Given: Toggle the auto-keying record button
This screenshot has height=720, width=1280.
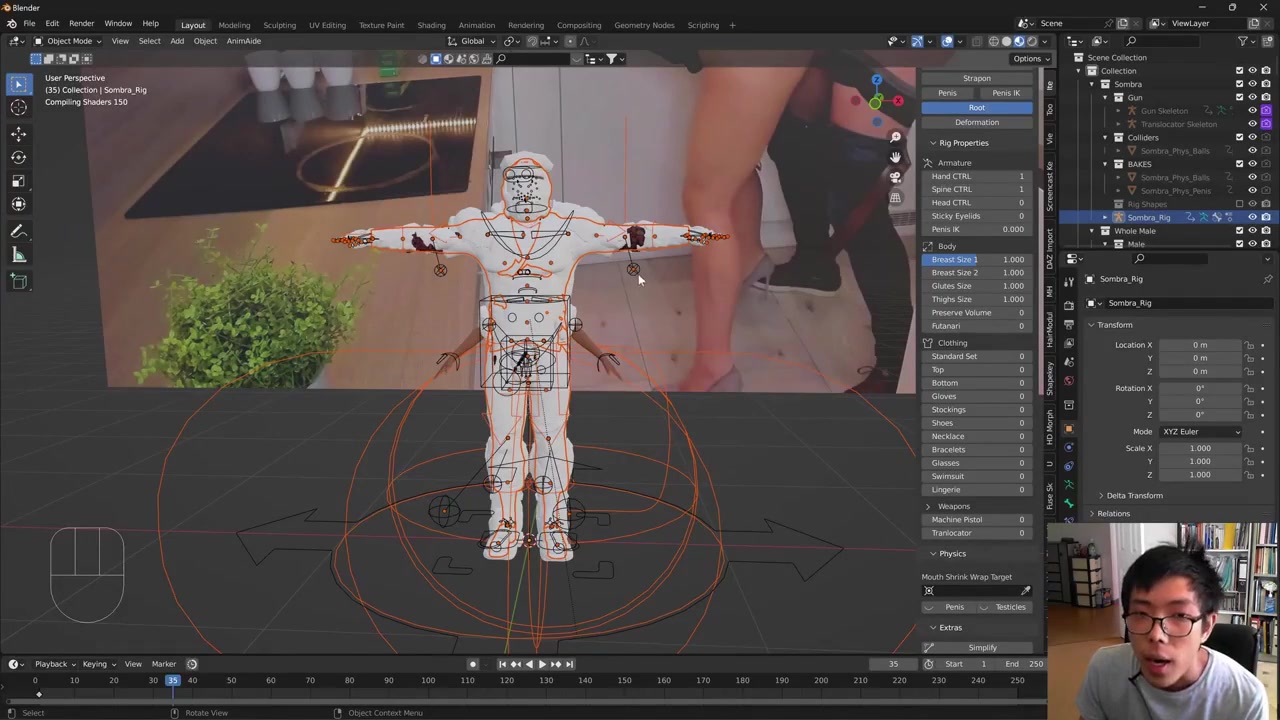Looking at the screenshot, I should click(473, 664).
